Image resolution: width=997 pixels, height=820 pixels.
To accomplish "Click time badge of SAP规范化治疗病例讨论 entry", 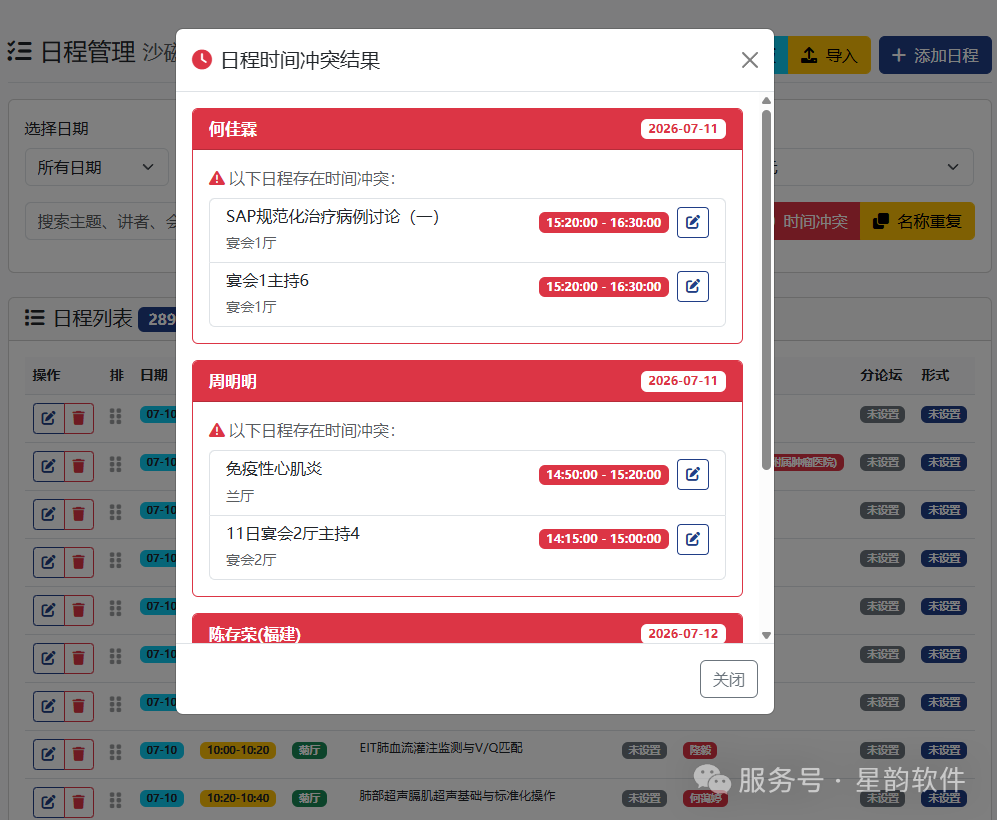I will point(603,222).
